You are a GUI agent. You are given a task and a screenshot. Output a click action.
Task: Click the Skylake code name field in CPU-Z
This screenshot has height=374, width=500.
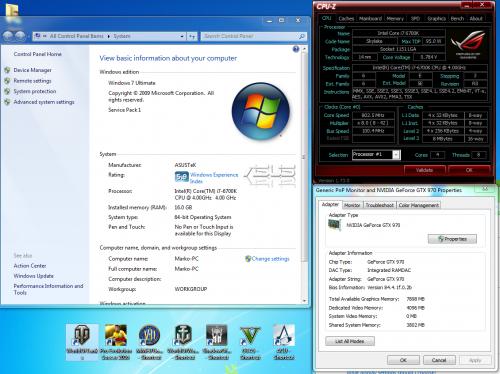[374, 41]
